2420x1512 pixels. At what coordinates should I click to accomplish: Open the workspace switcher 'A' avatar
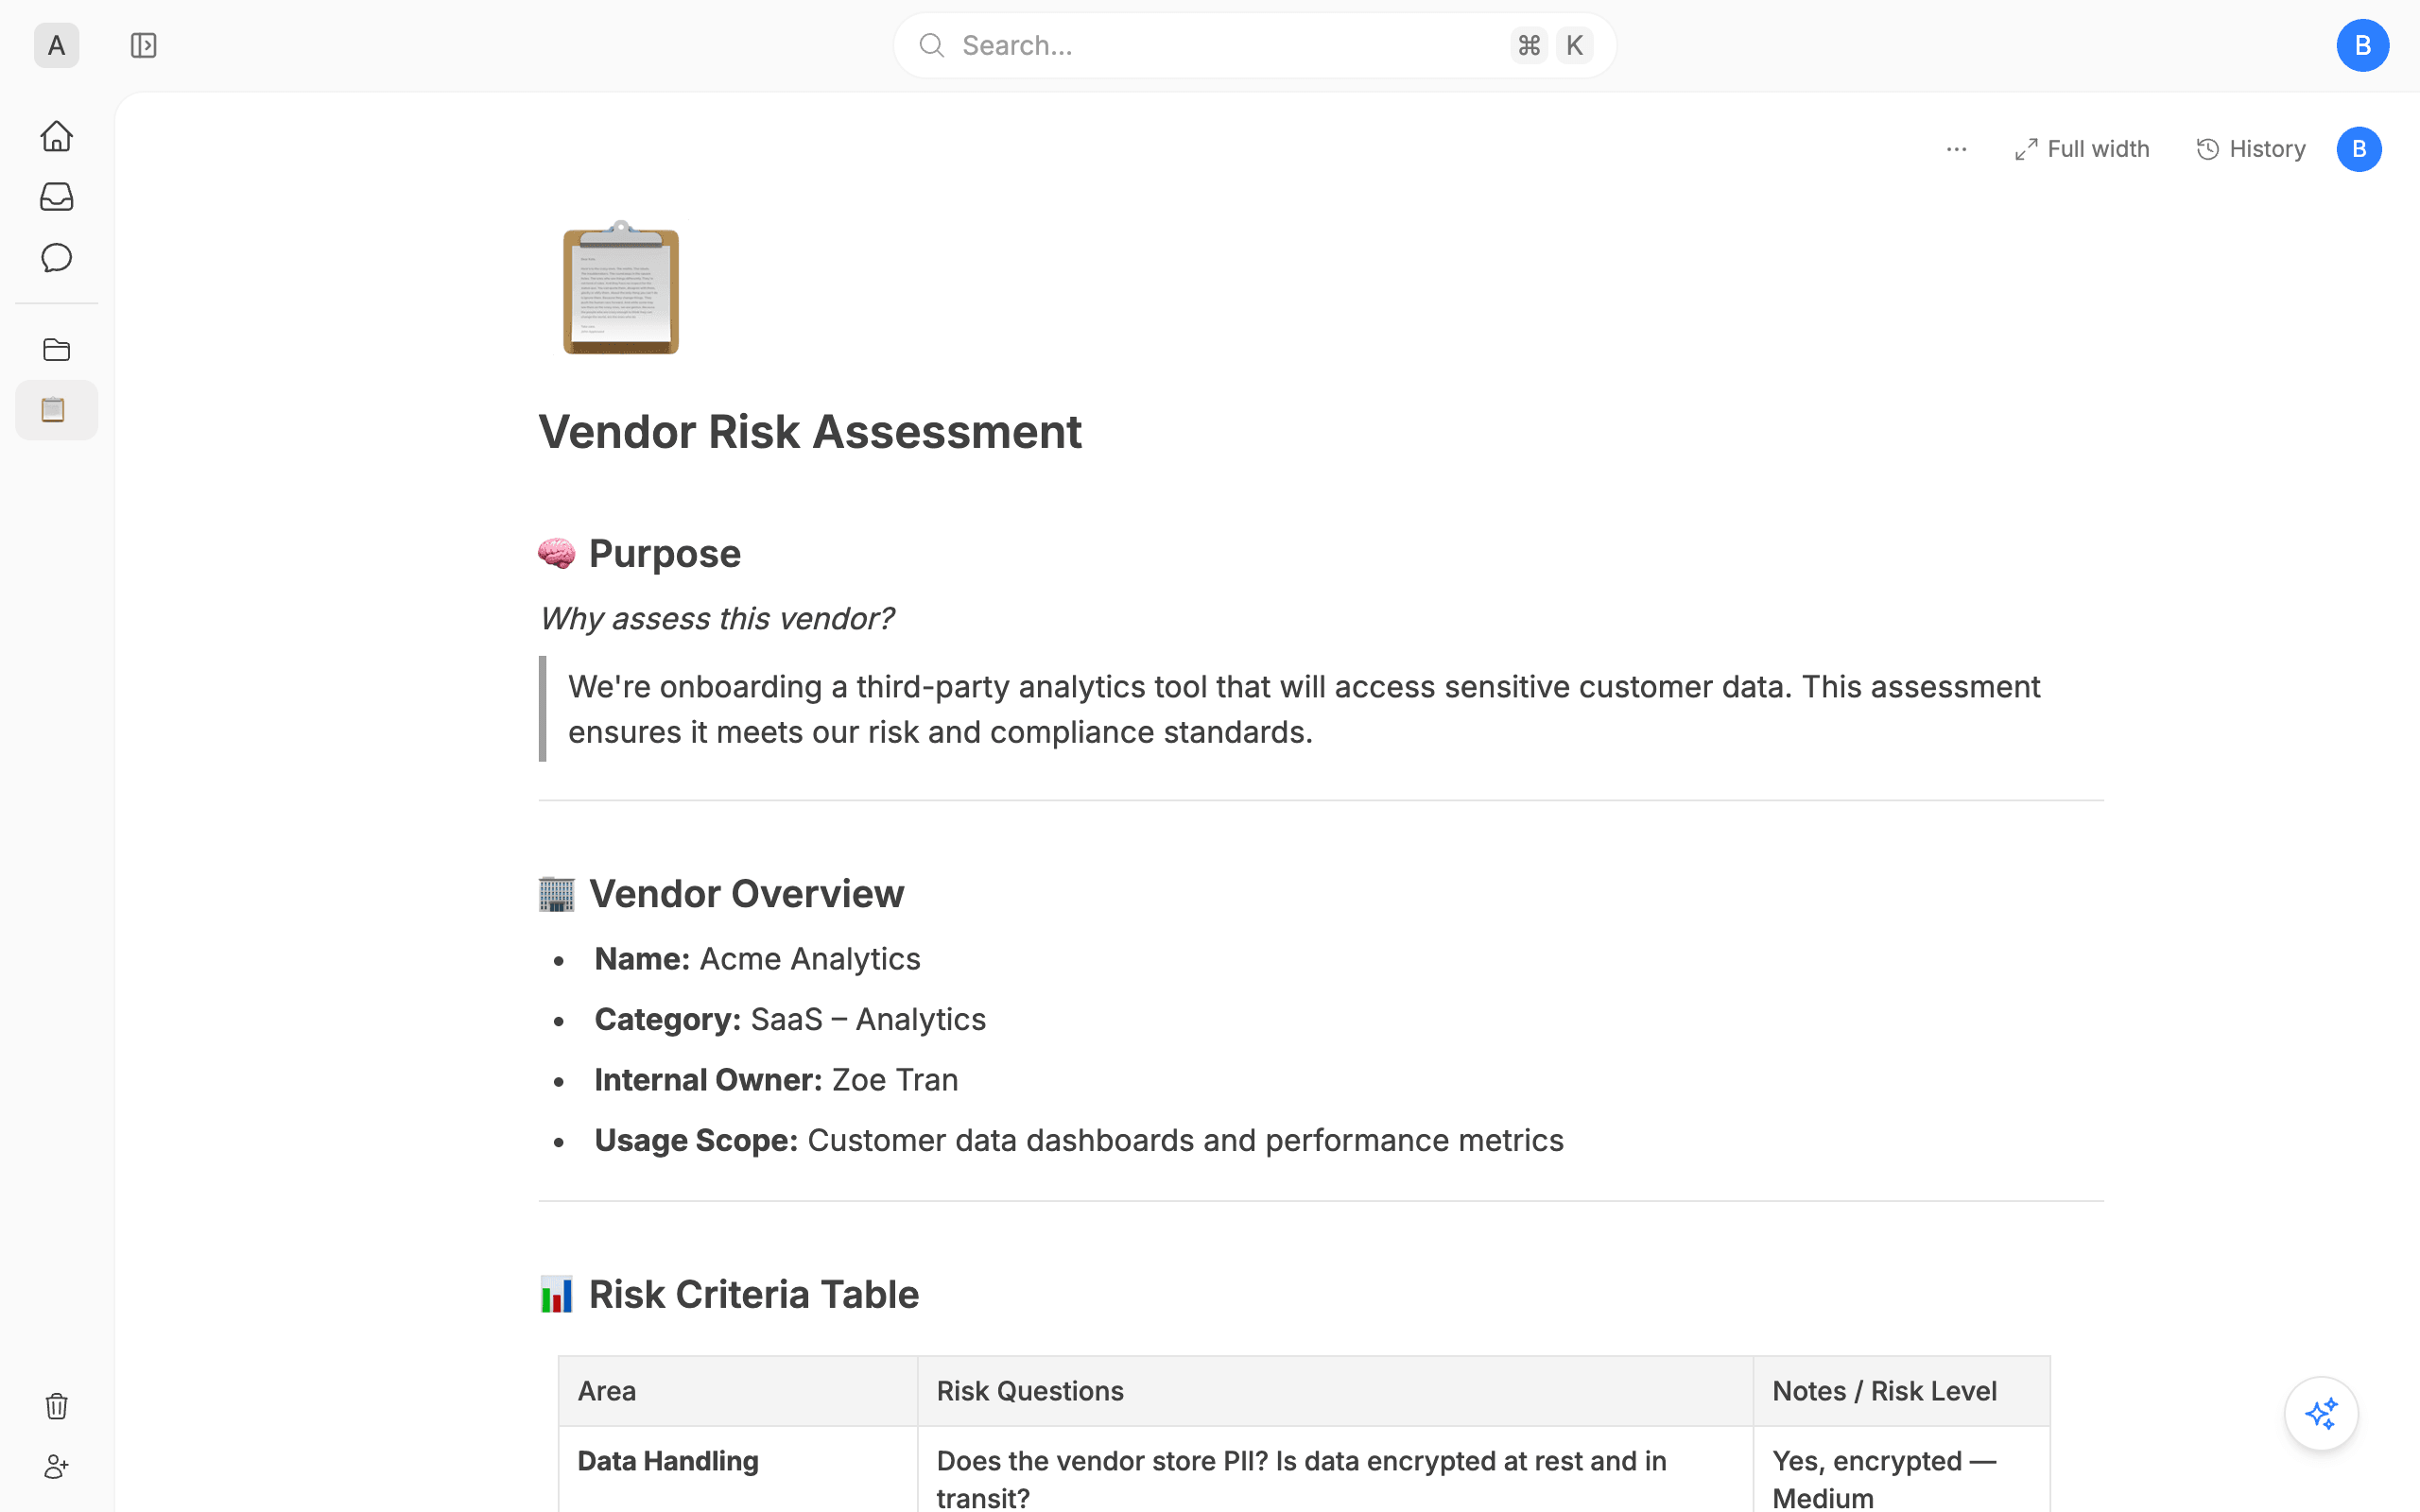pyautogui.click(x=56, y=46)
